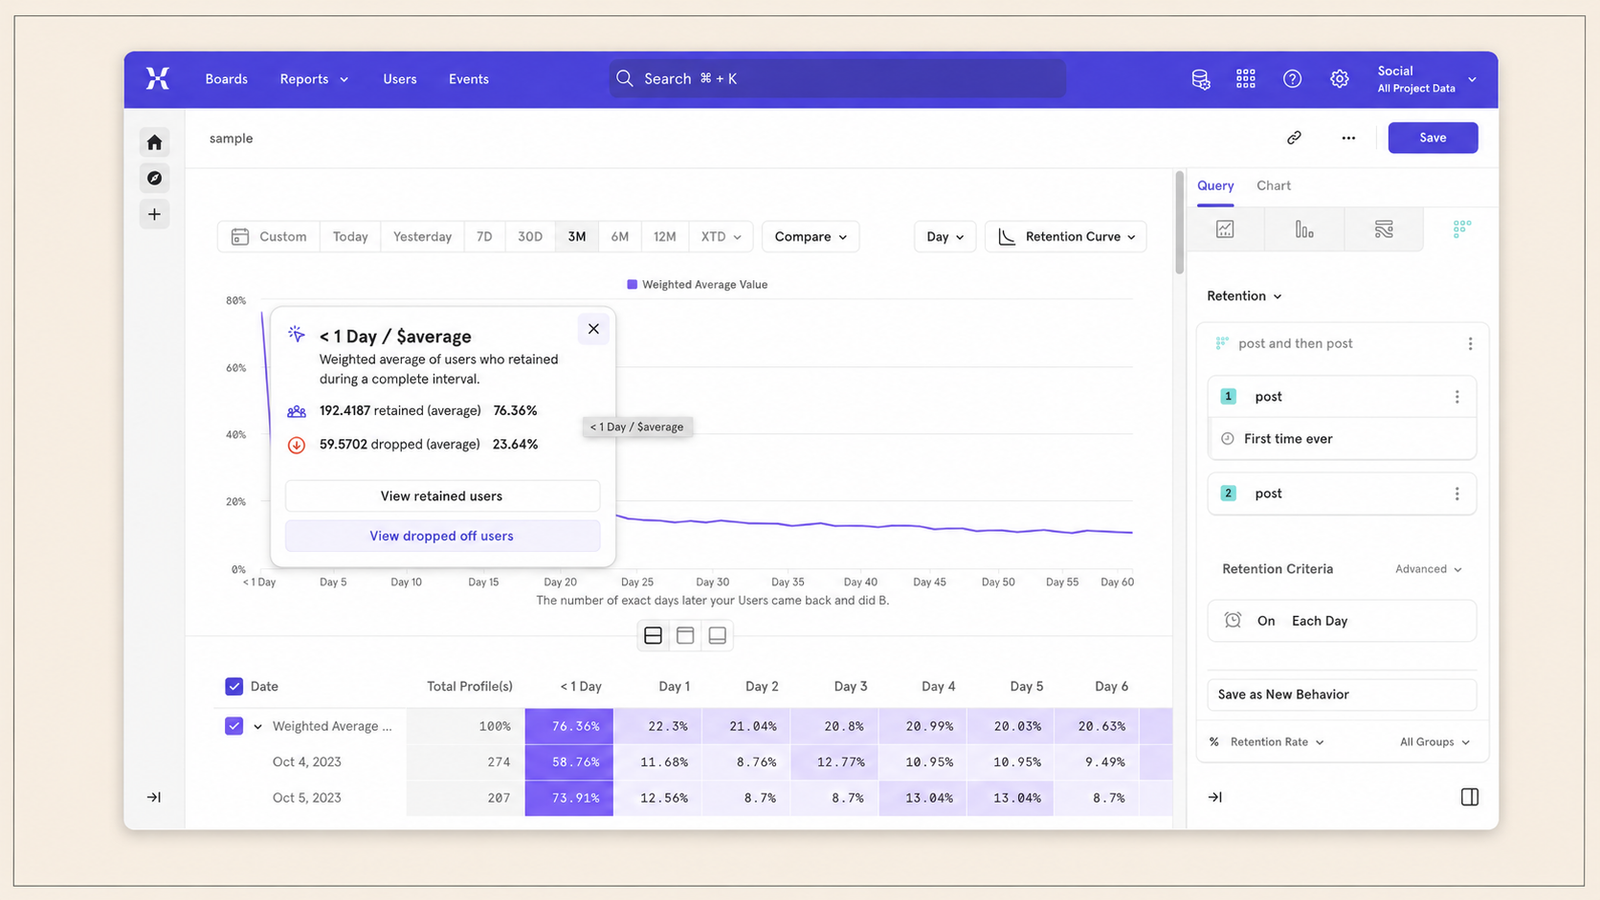This screenshot has width=1600, height=900.
Task: Collapse the query panel arrow icon
Action: (1215, 797)
